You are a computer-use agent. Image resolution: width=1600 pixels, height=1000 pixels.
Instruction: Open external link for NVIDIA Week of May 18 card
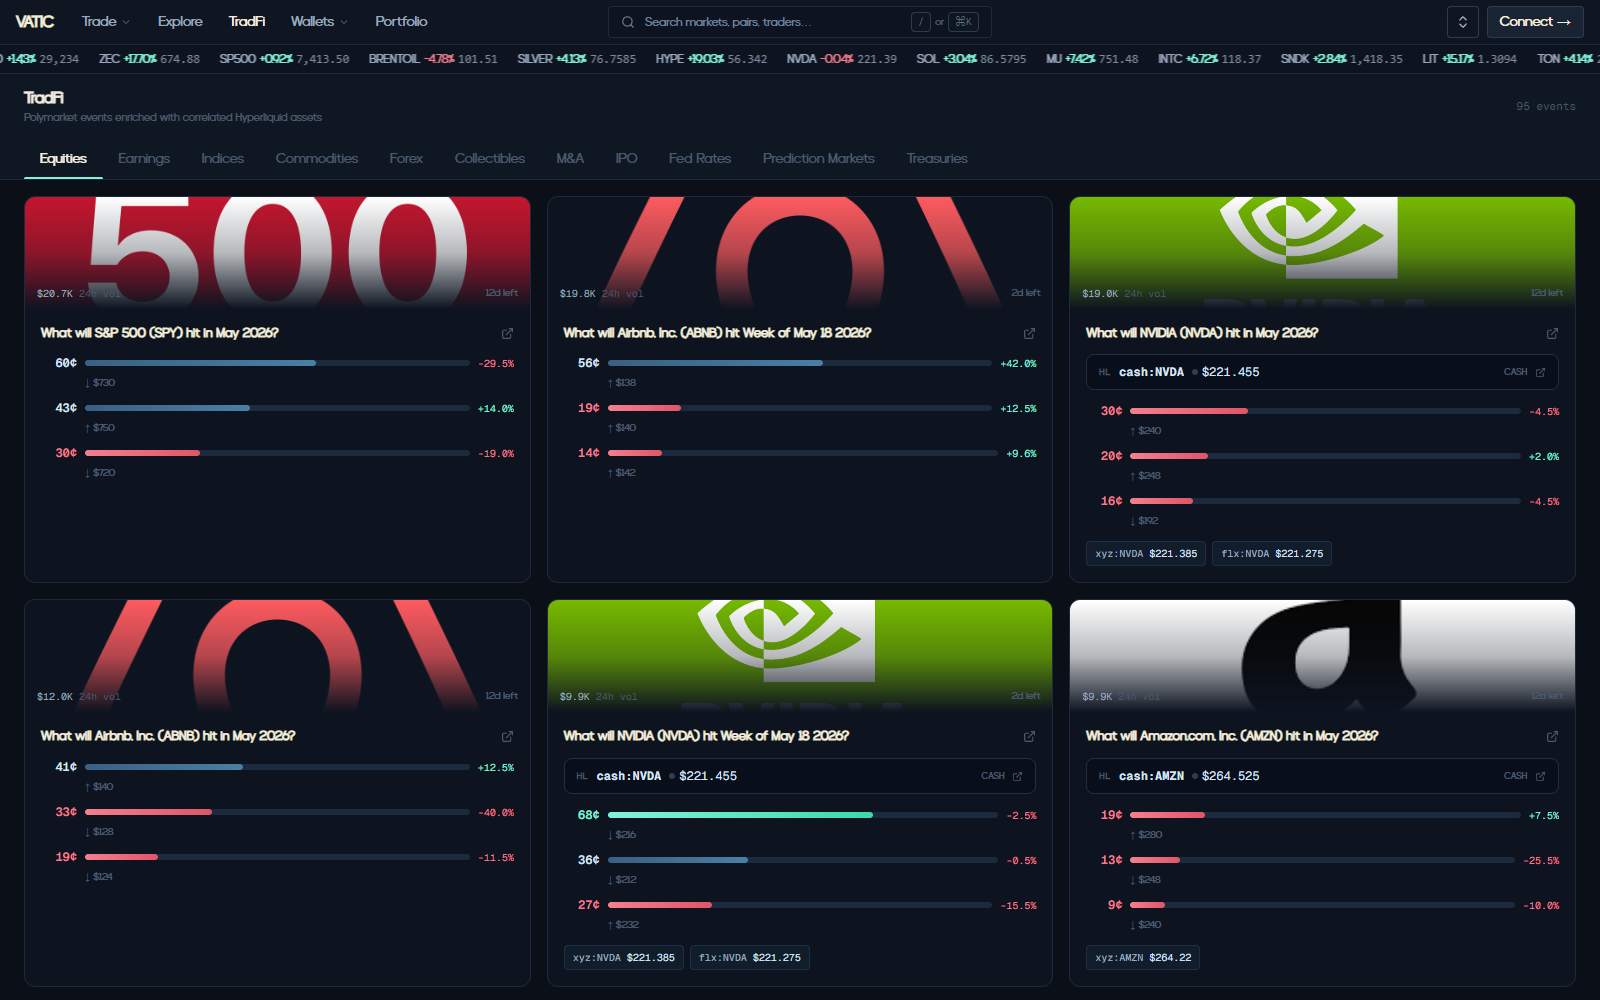[1029, 736]
